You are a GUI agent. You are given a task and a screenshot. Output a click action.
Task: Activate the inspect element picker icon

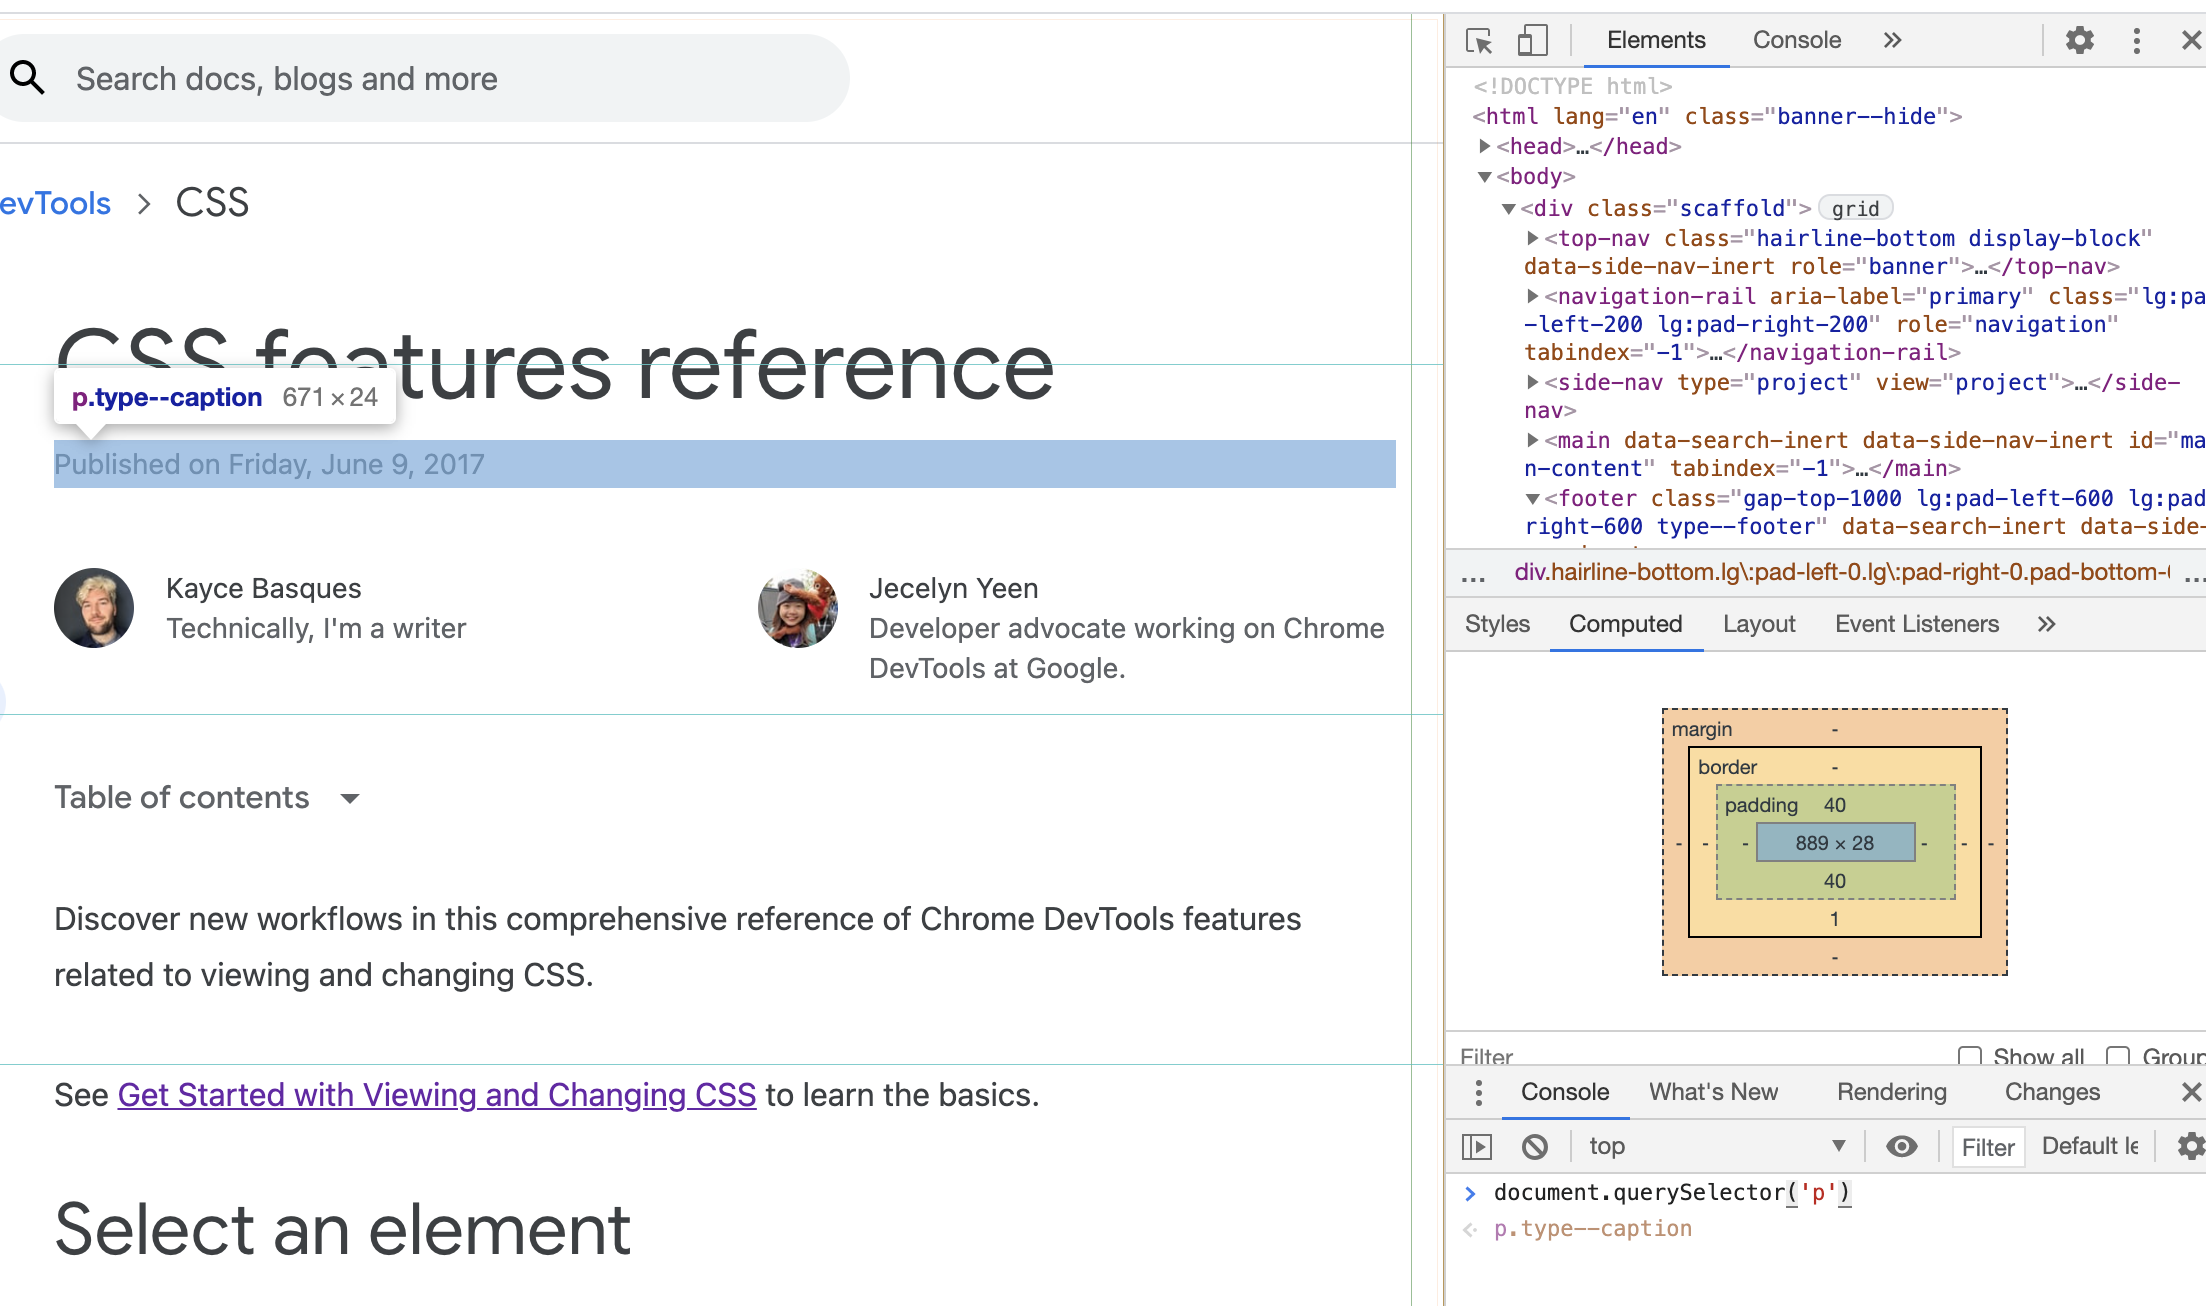[1479, 40]
